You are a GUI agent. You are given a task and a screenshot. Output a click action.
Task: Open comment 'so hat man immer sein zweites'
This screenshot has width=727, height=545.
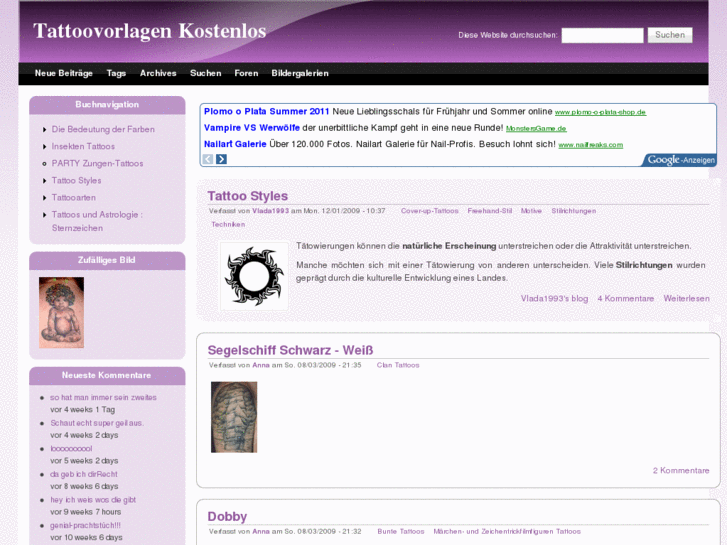pos(103,398)
